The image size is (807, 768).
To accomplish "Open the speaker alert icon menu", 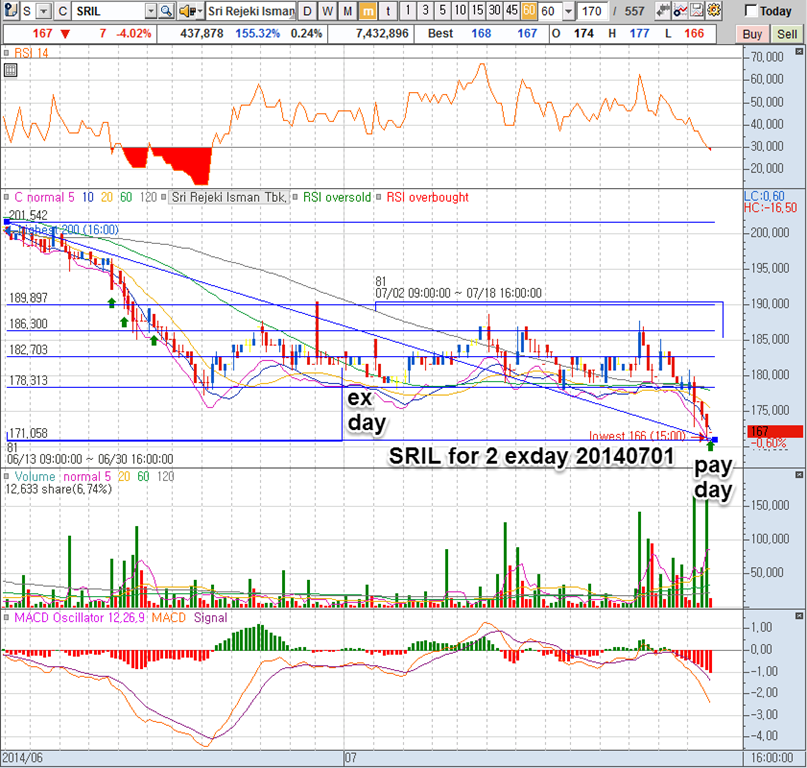I will pos(190,11).
